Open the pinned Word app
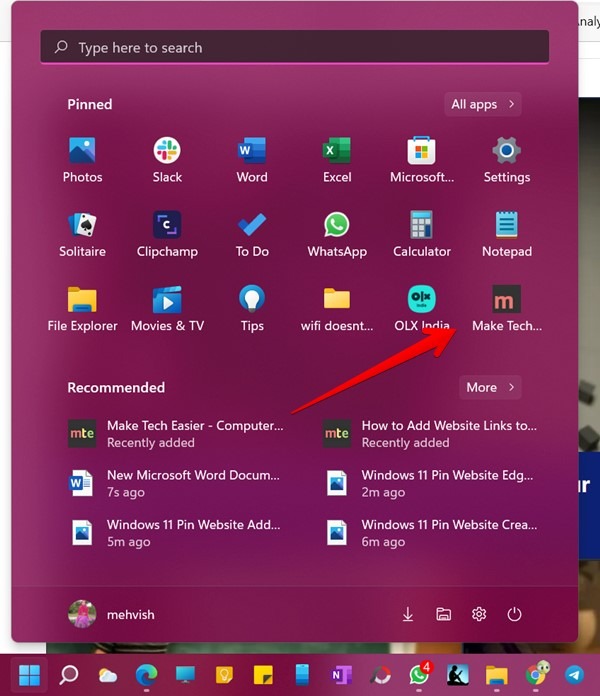The width and height of the screenshot is (600, 696). click(252, 160)
